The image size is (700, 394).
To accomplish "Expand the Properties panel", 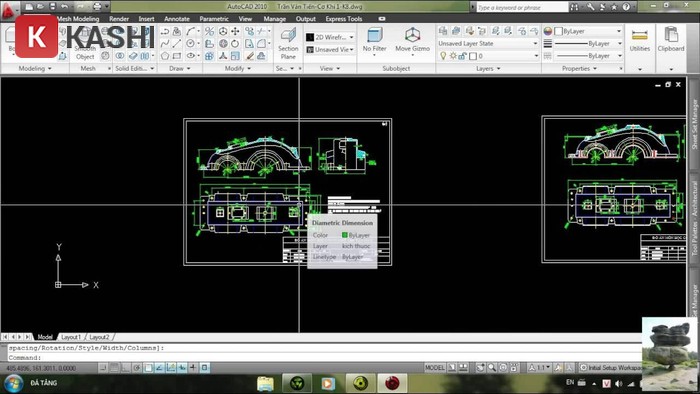I will (579, 68).
